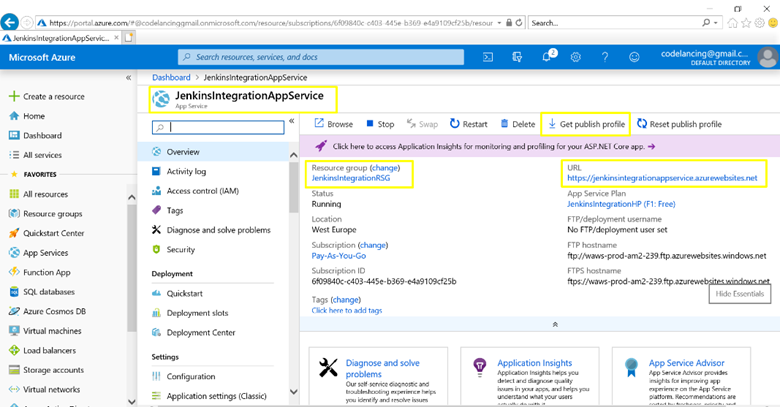Click the browser favorites star icon
This screenshot has width=780, height=407.
click(746, 23)
